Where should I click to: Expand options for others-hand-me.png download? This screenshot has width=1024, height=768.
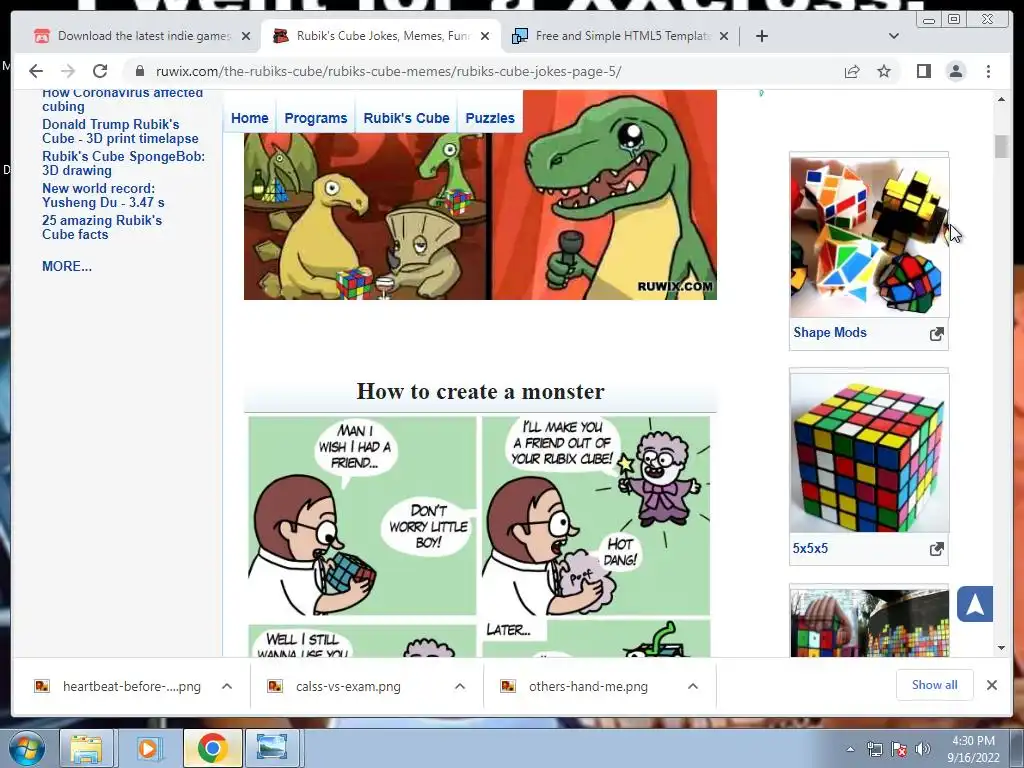coord(693,686)
